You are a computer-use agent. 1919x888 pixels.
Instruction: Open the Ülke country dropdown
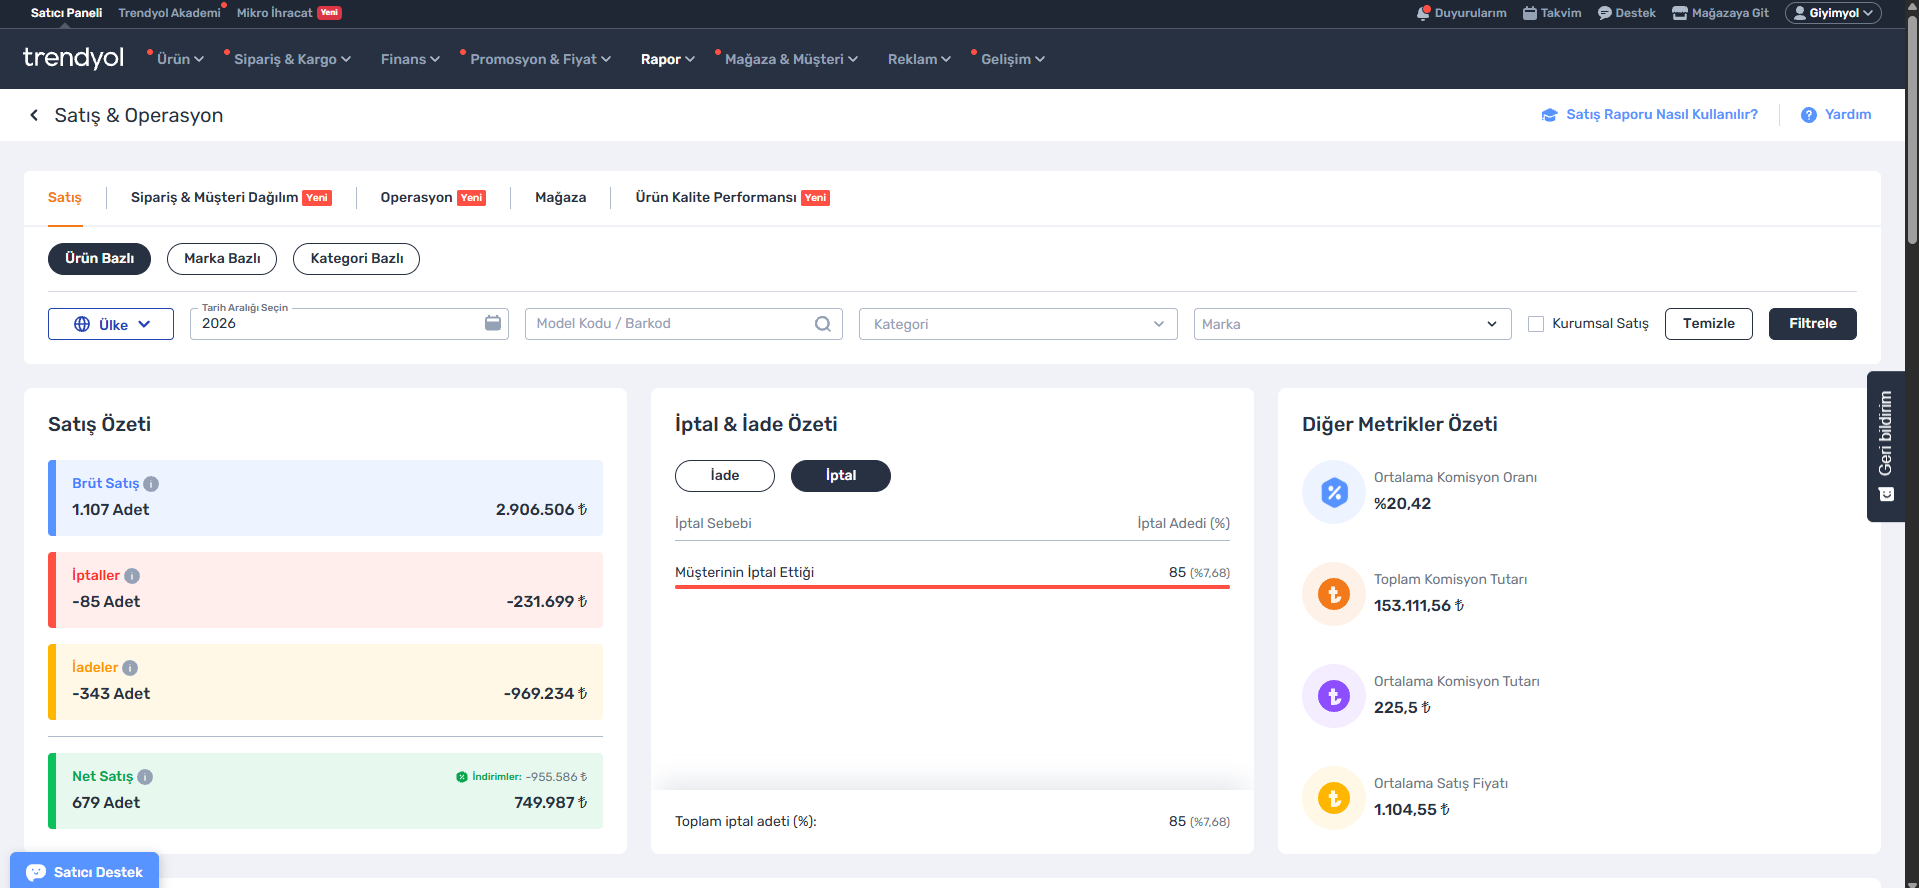111,324
